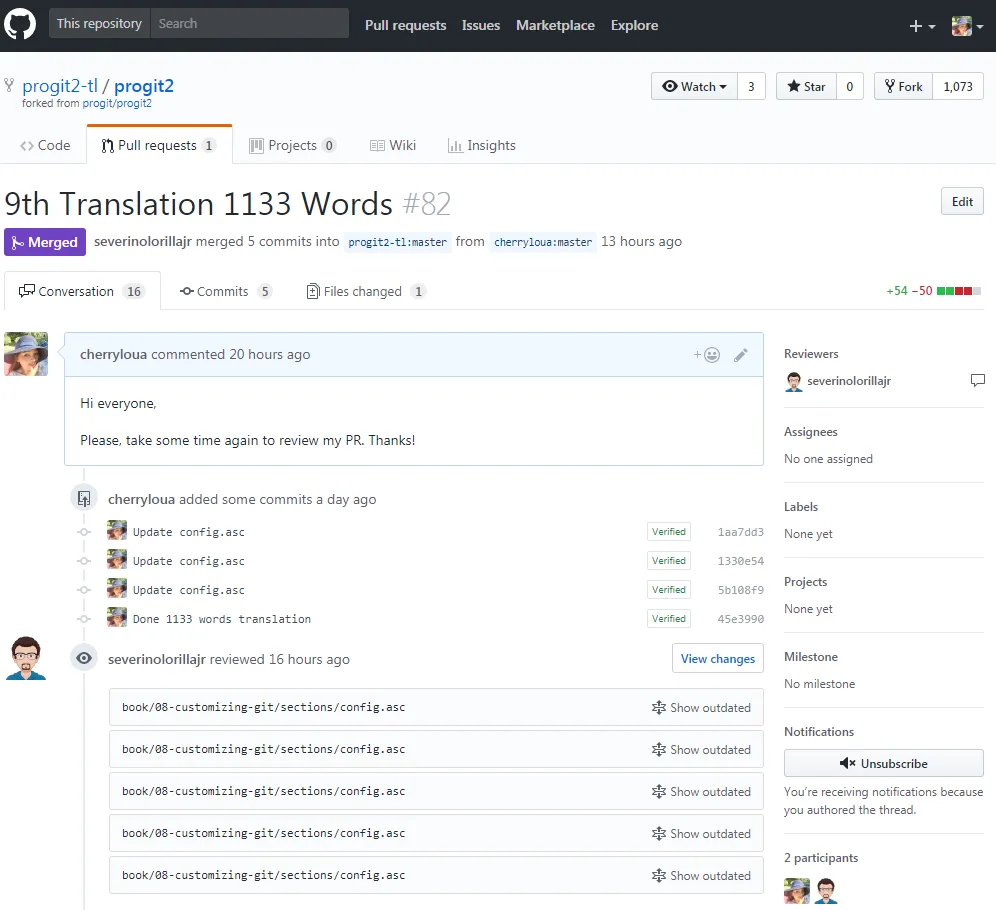Open the progit2 repository link
Viewport: 996px width, 910px height.
click(x=144, y=86)
